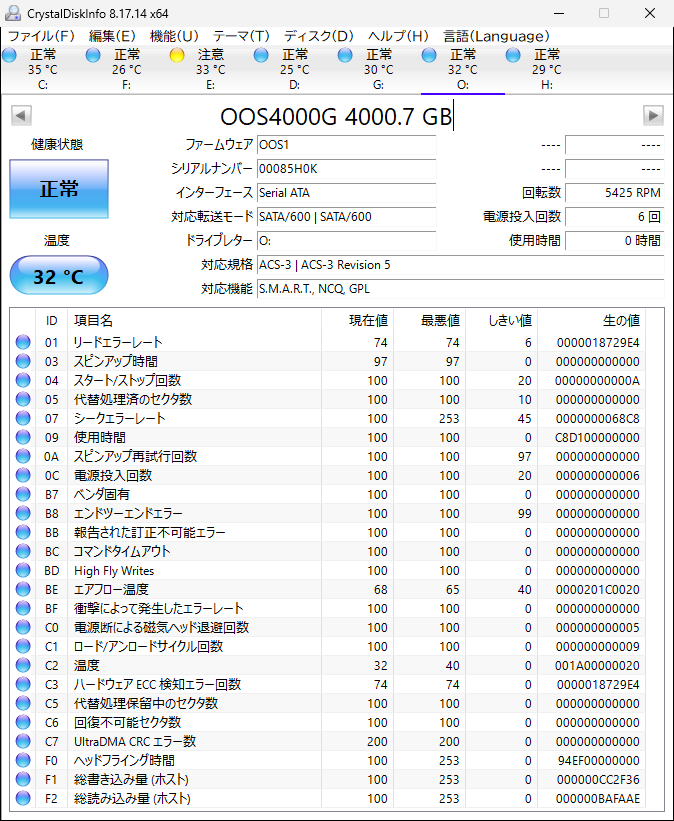Click the ファームウェア field showing OOS1

point(346,145)
